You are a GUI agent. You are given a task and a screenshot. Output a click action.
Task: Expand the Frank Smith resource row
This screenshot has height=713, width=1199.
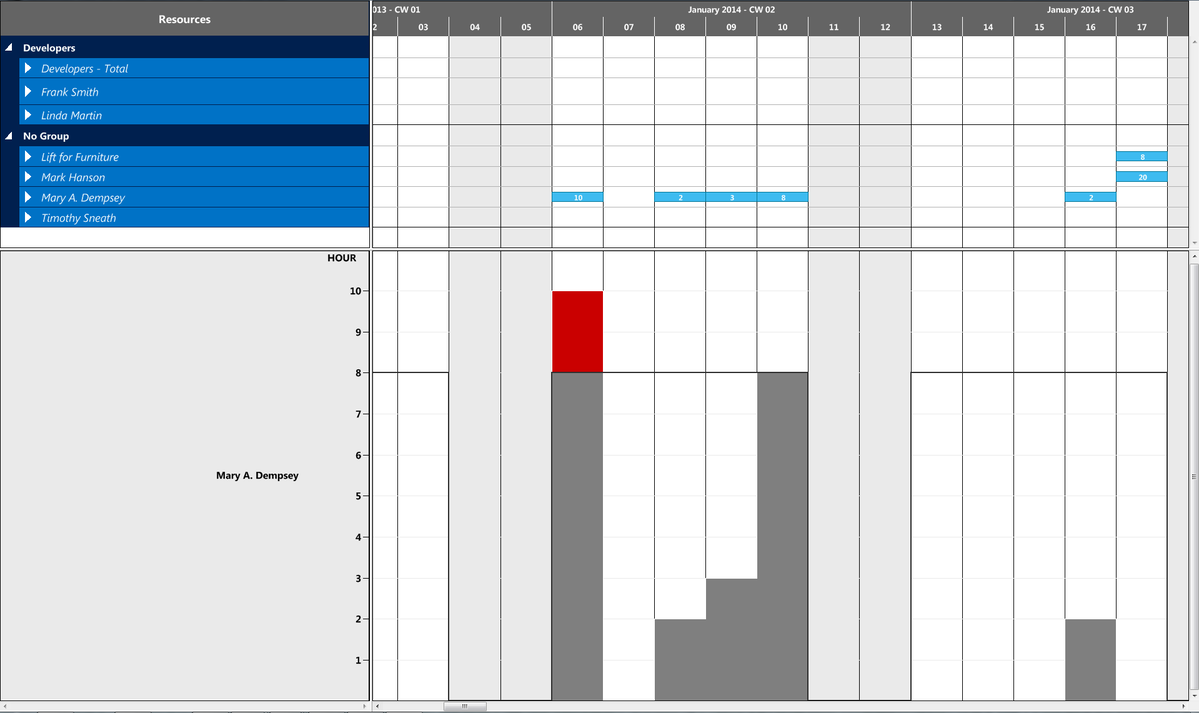point(28,91)
